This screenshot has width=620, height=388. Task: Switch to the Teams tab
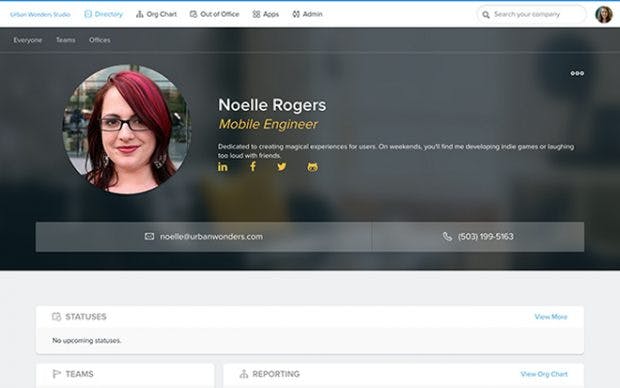tap(66, 40)
